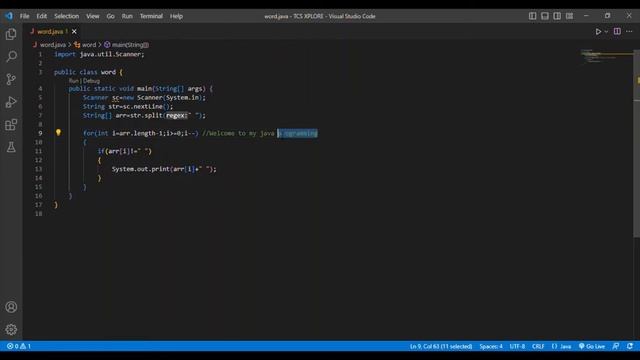Image resolution: width=640 pixels, height=360 pixels.
Task: Change encoding via UTF-8 status
Action: pyautogui.click(x=517, y=346)
